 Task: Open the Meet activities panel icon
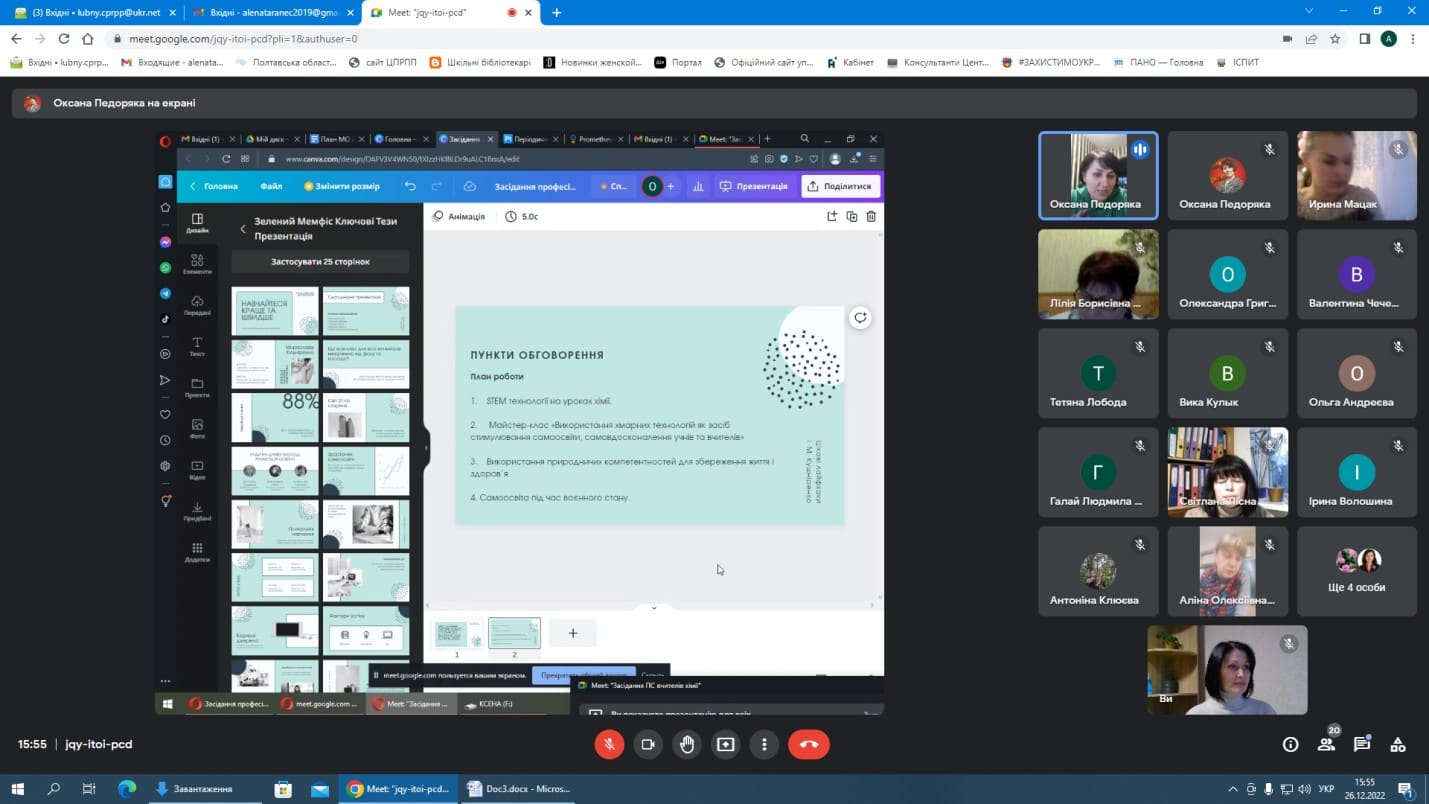coord(1398,744)
